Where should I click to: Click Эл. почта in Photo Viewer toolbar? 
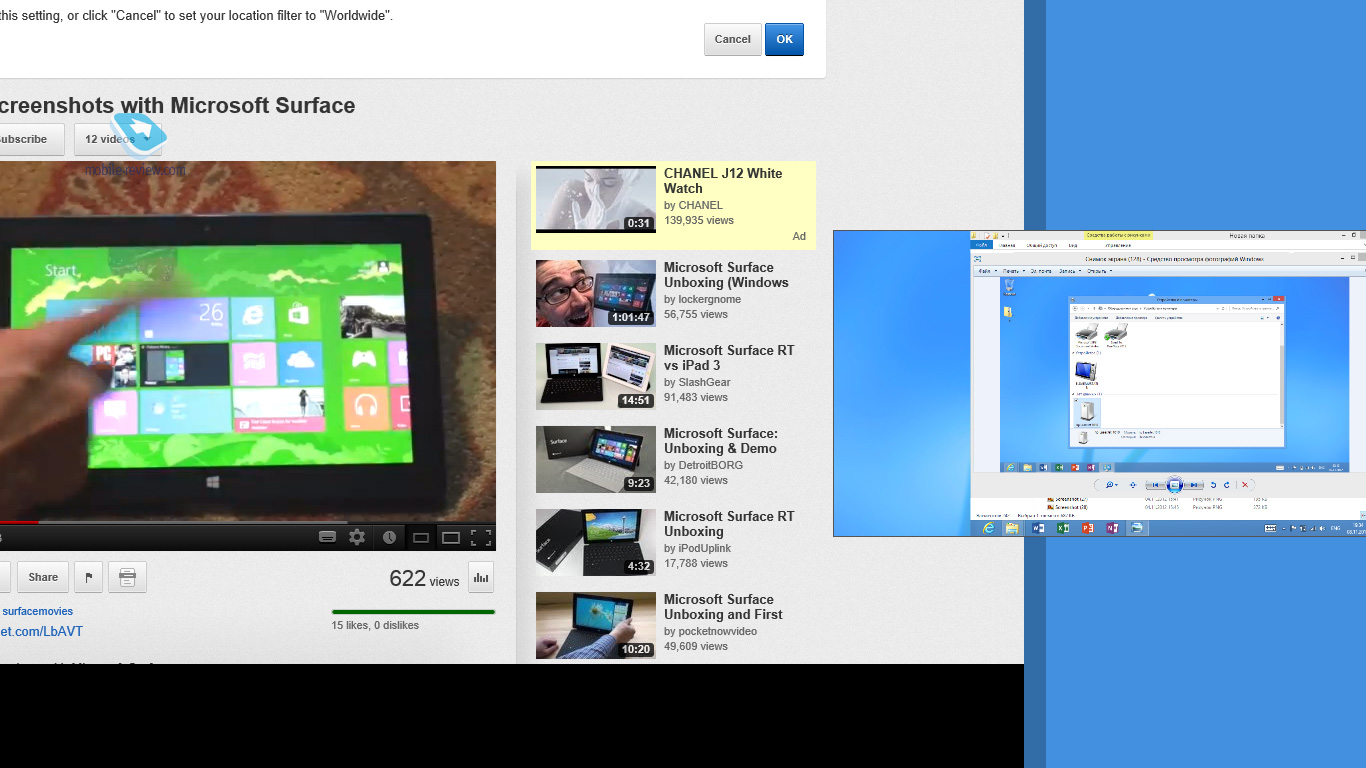pyautogui.click(x=1041, y=271)
